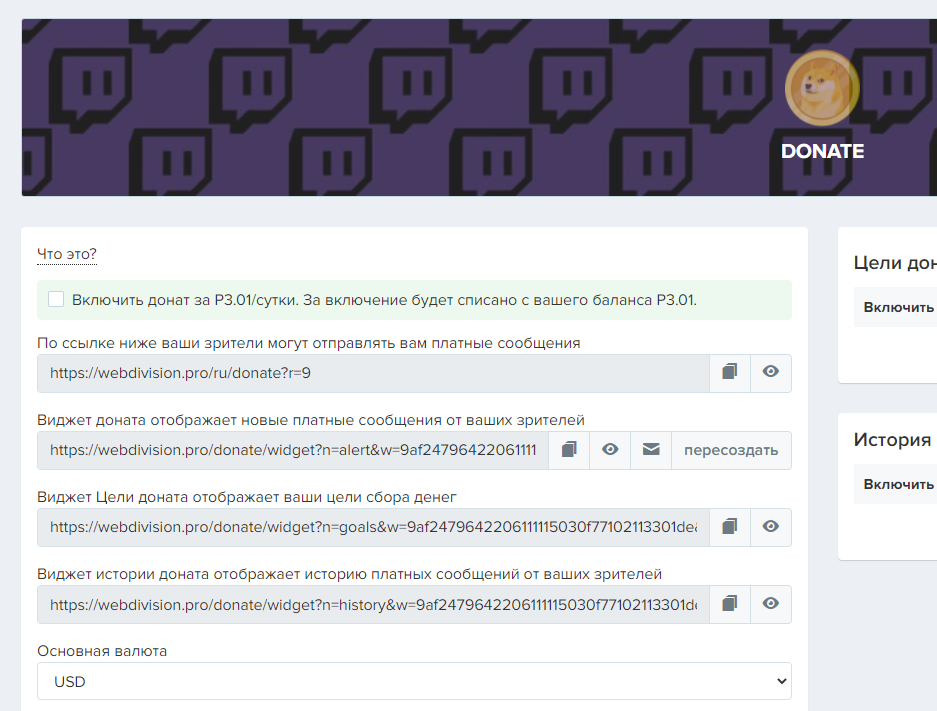Preview the donation history widget

(x=771, y=604)
